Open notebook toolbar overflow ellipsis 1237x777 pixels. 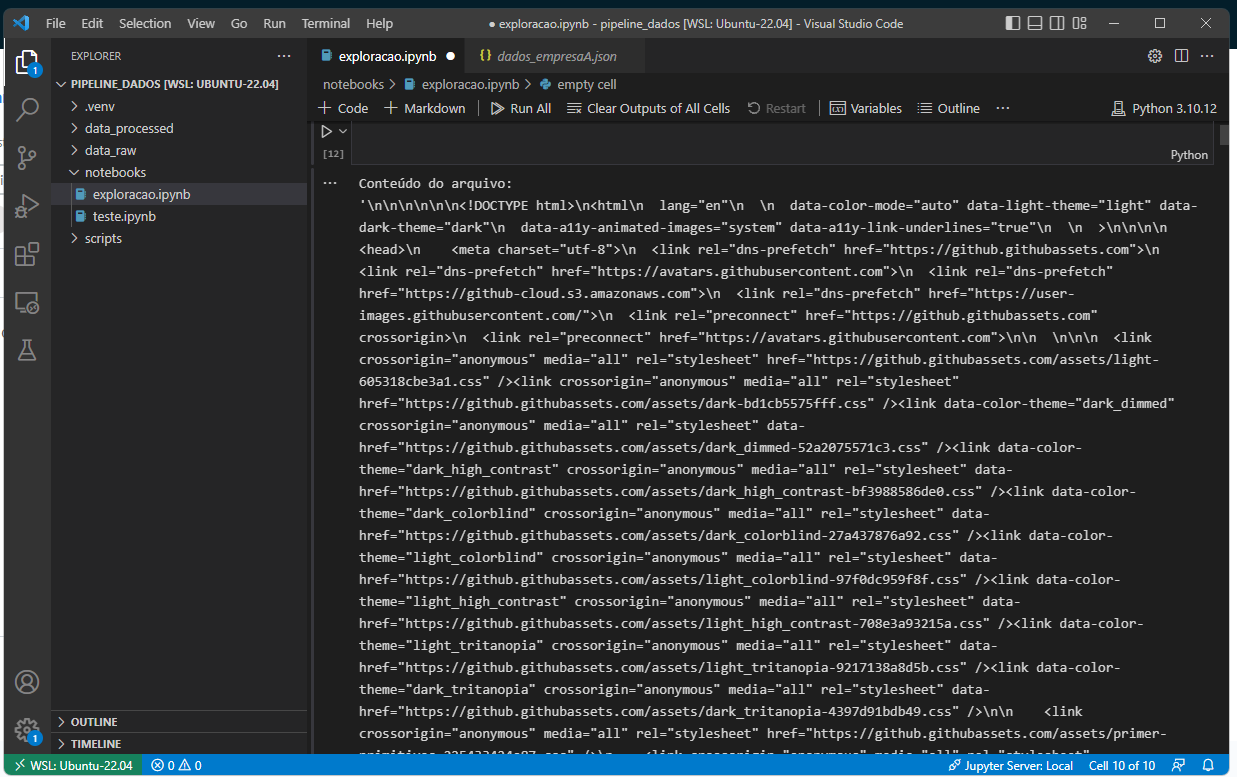[x=1003, y=108]
